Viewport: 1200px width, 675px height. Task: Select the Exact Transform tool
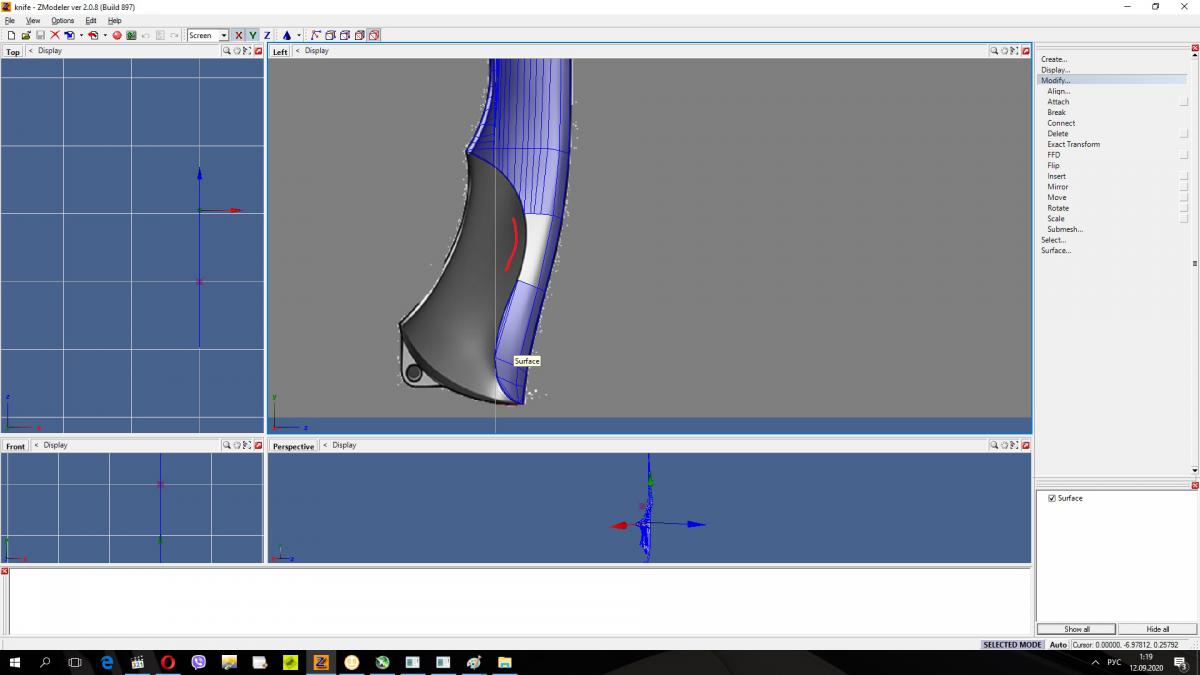coord(1073,144)
